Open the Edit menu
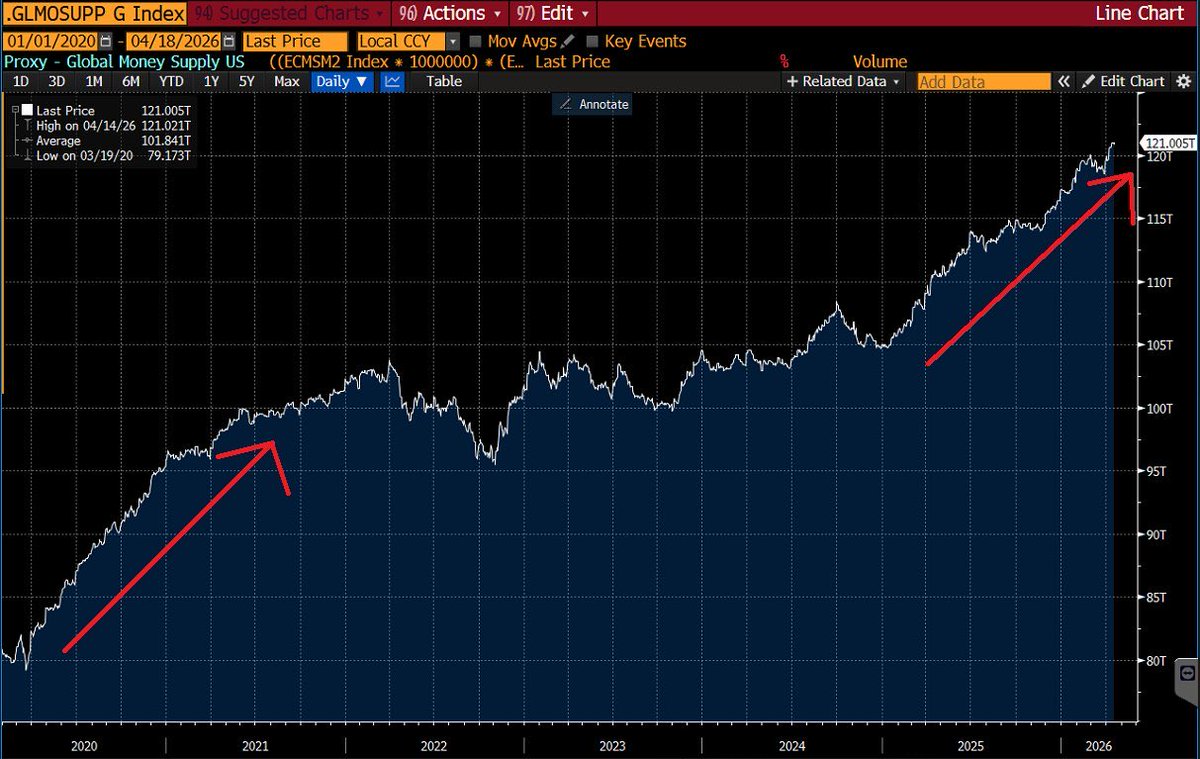 pyautogui.click(x=555, y=14)
